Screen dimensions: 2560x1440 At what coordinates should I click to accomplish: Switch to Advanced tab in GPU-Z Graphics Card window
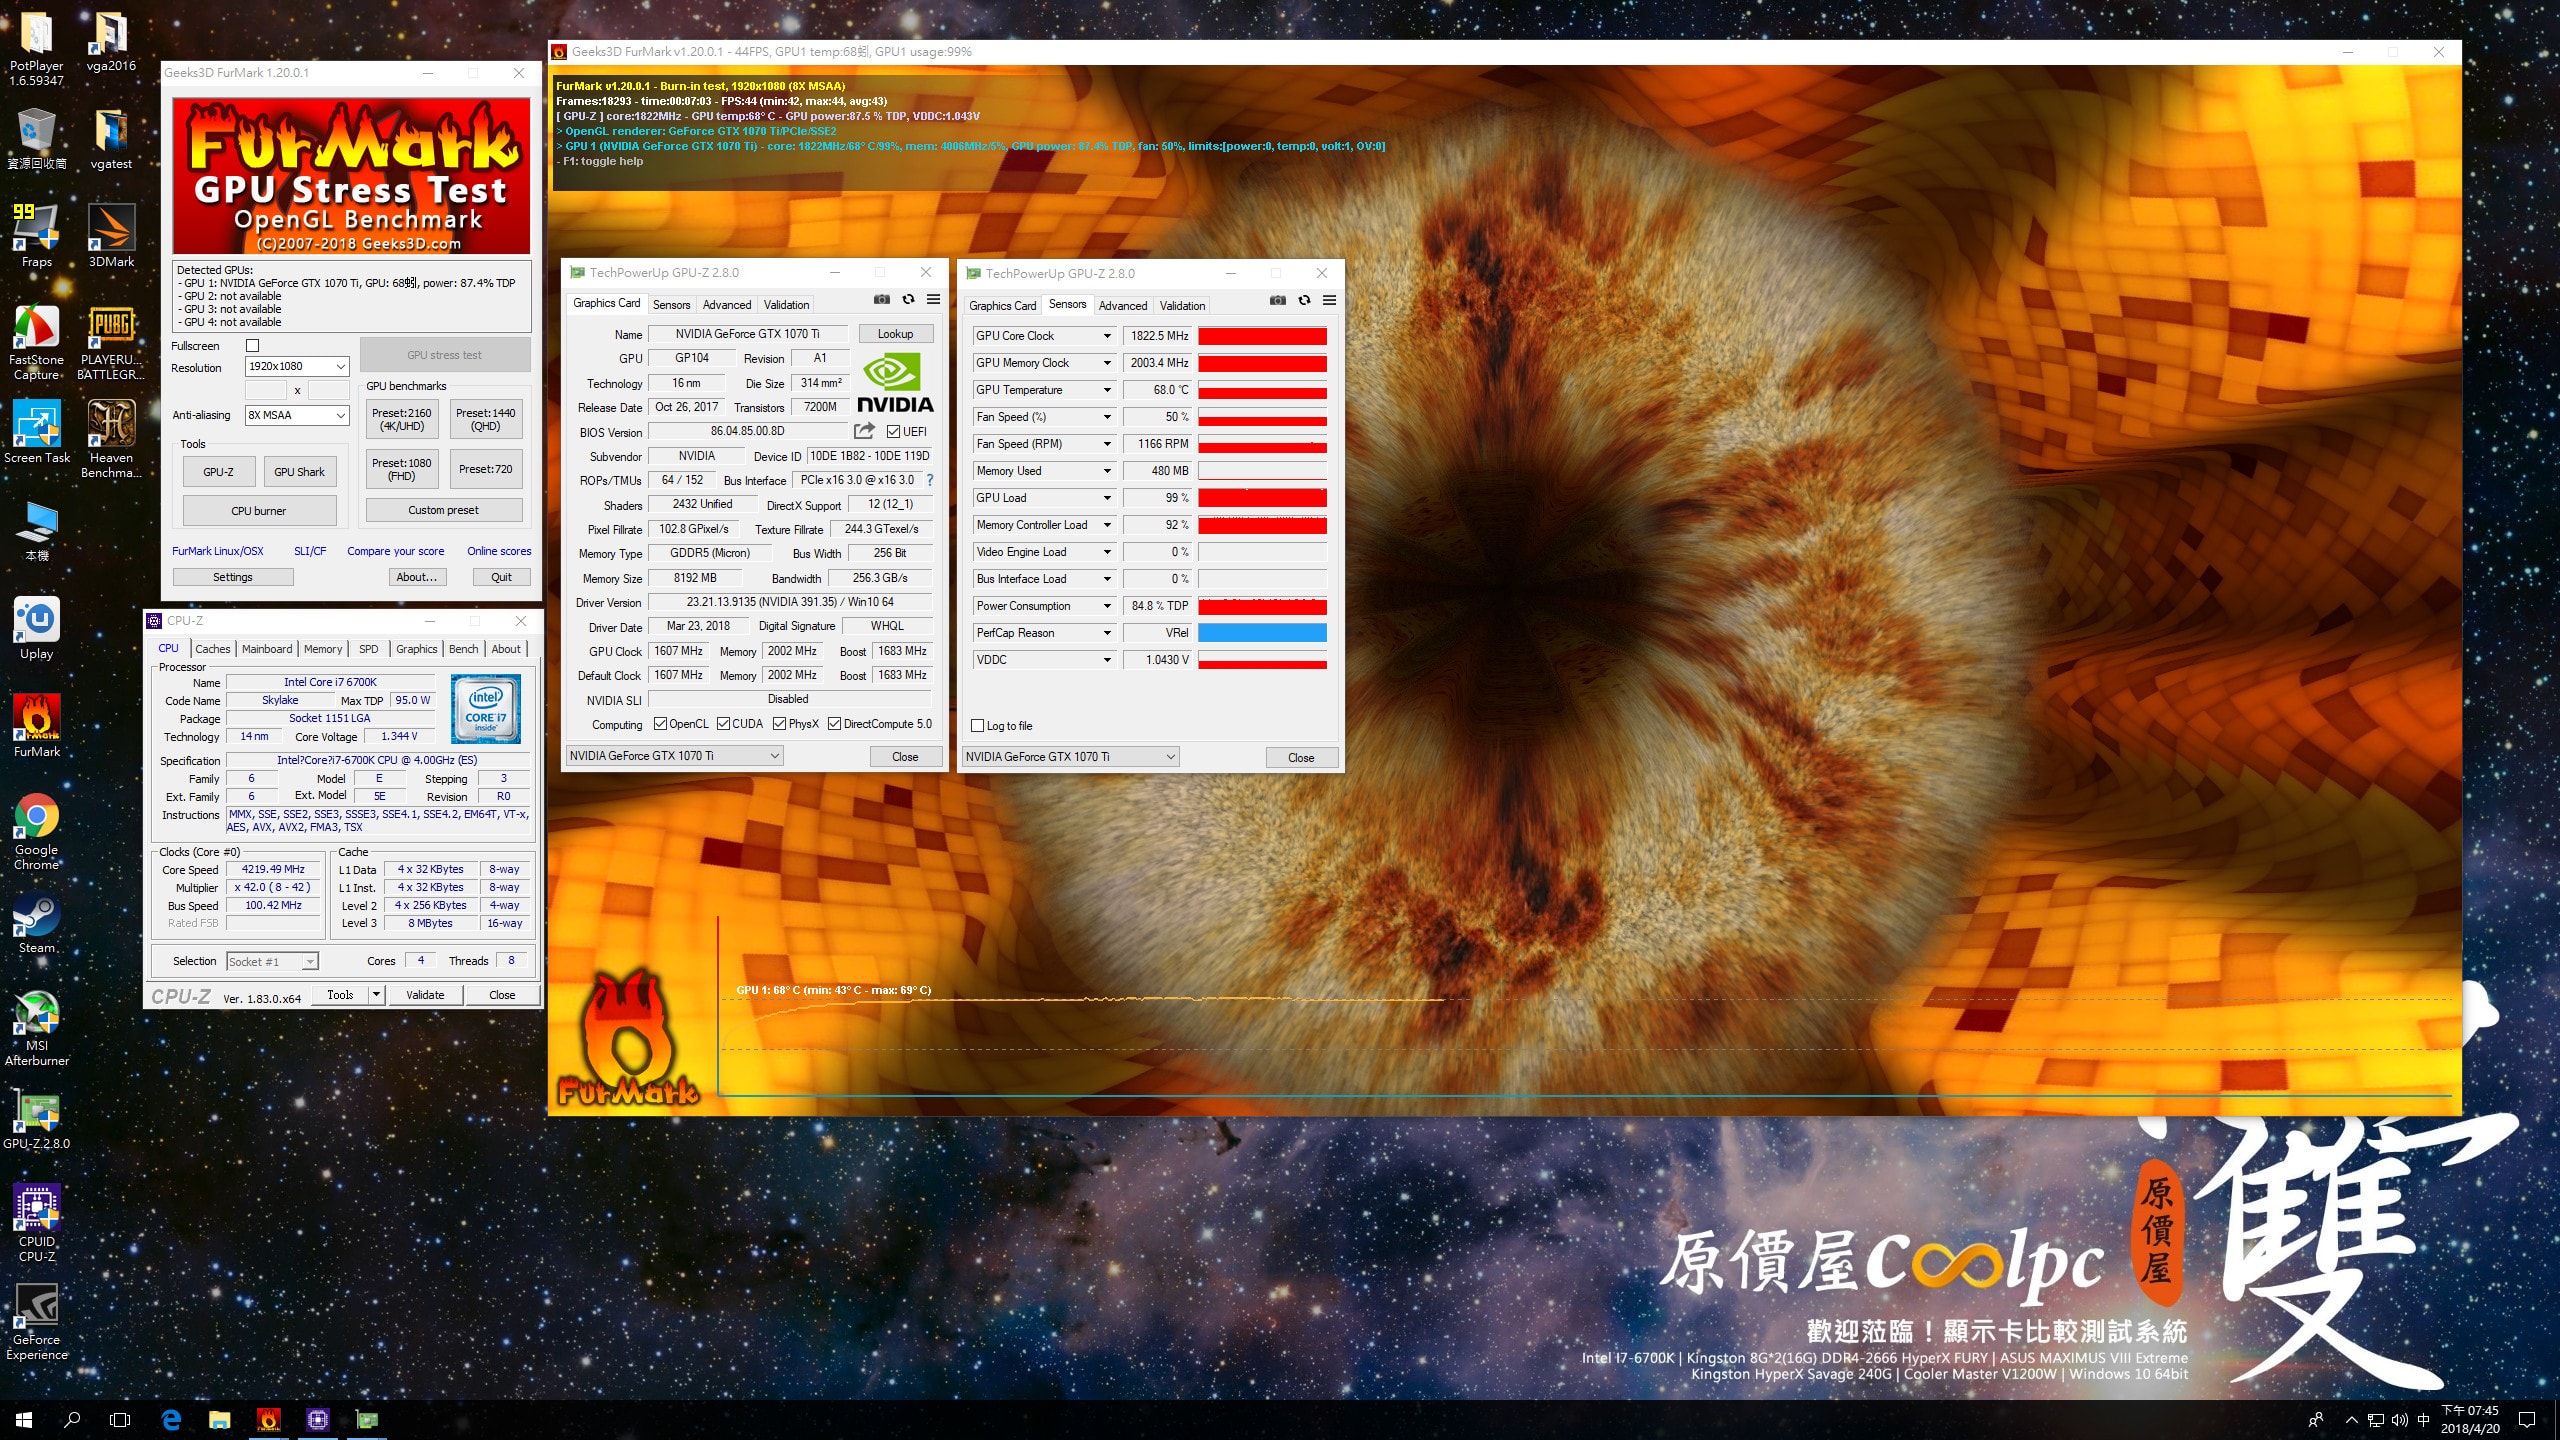tap(727, 305)
